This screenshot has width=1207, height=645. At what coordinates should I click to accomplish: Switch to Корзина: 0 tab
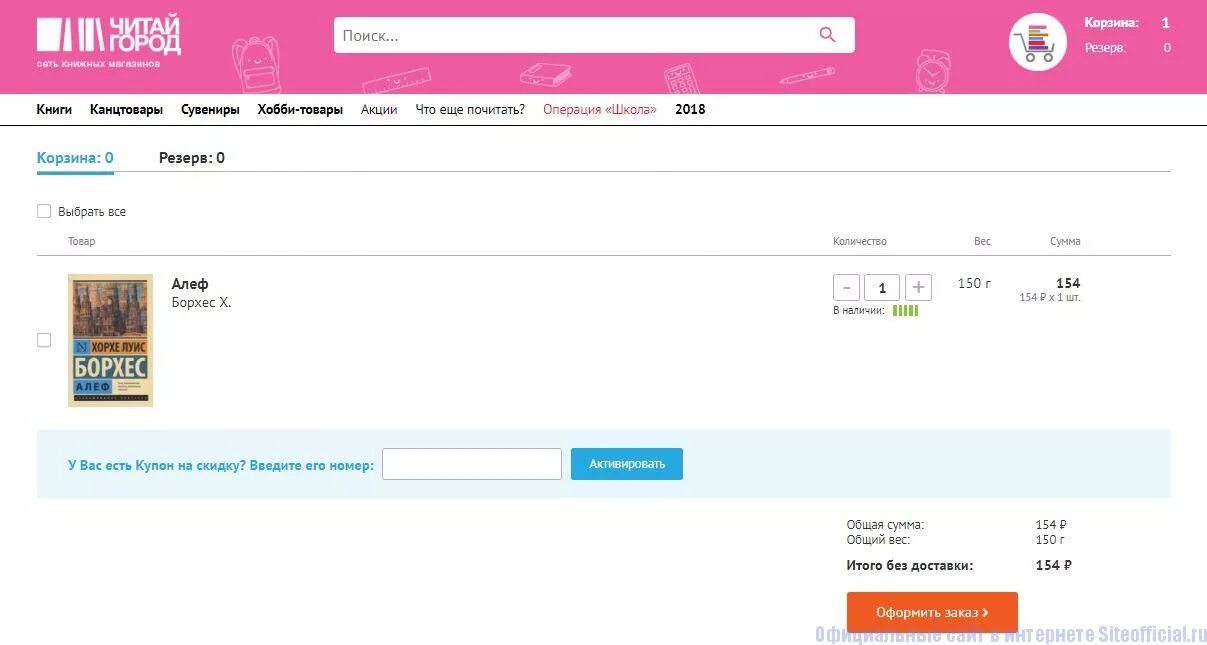click(x=75, y=158)
